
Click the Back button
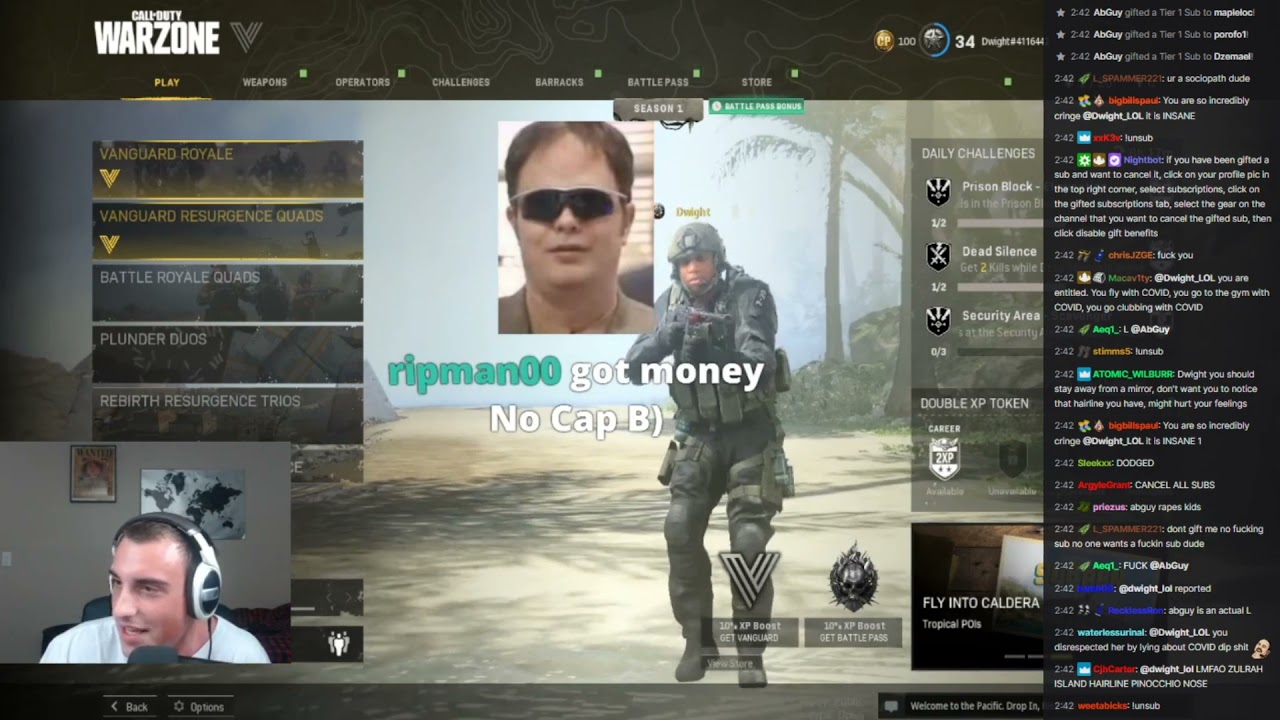point(129,707)
